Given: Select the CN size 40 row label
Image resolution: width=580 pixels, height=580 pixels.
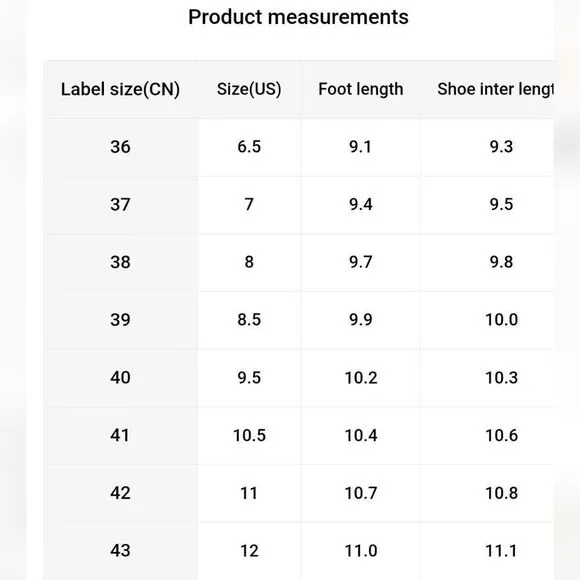Looking at the screenshot, I should tap(120, 378).
